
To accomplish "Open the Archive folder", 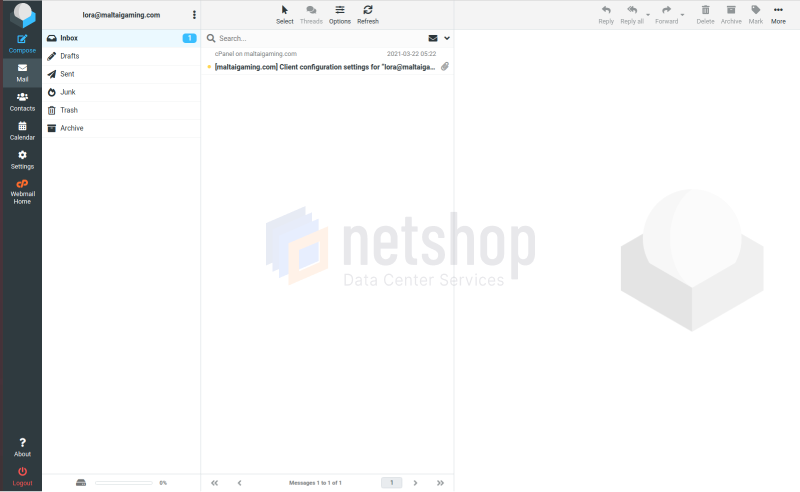I will (121, 128).
